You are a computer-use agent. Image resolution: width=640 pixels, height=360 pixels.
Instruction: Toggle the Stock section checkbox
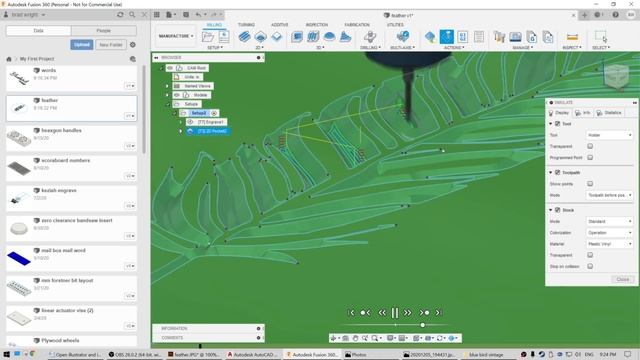558,210
